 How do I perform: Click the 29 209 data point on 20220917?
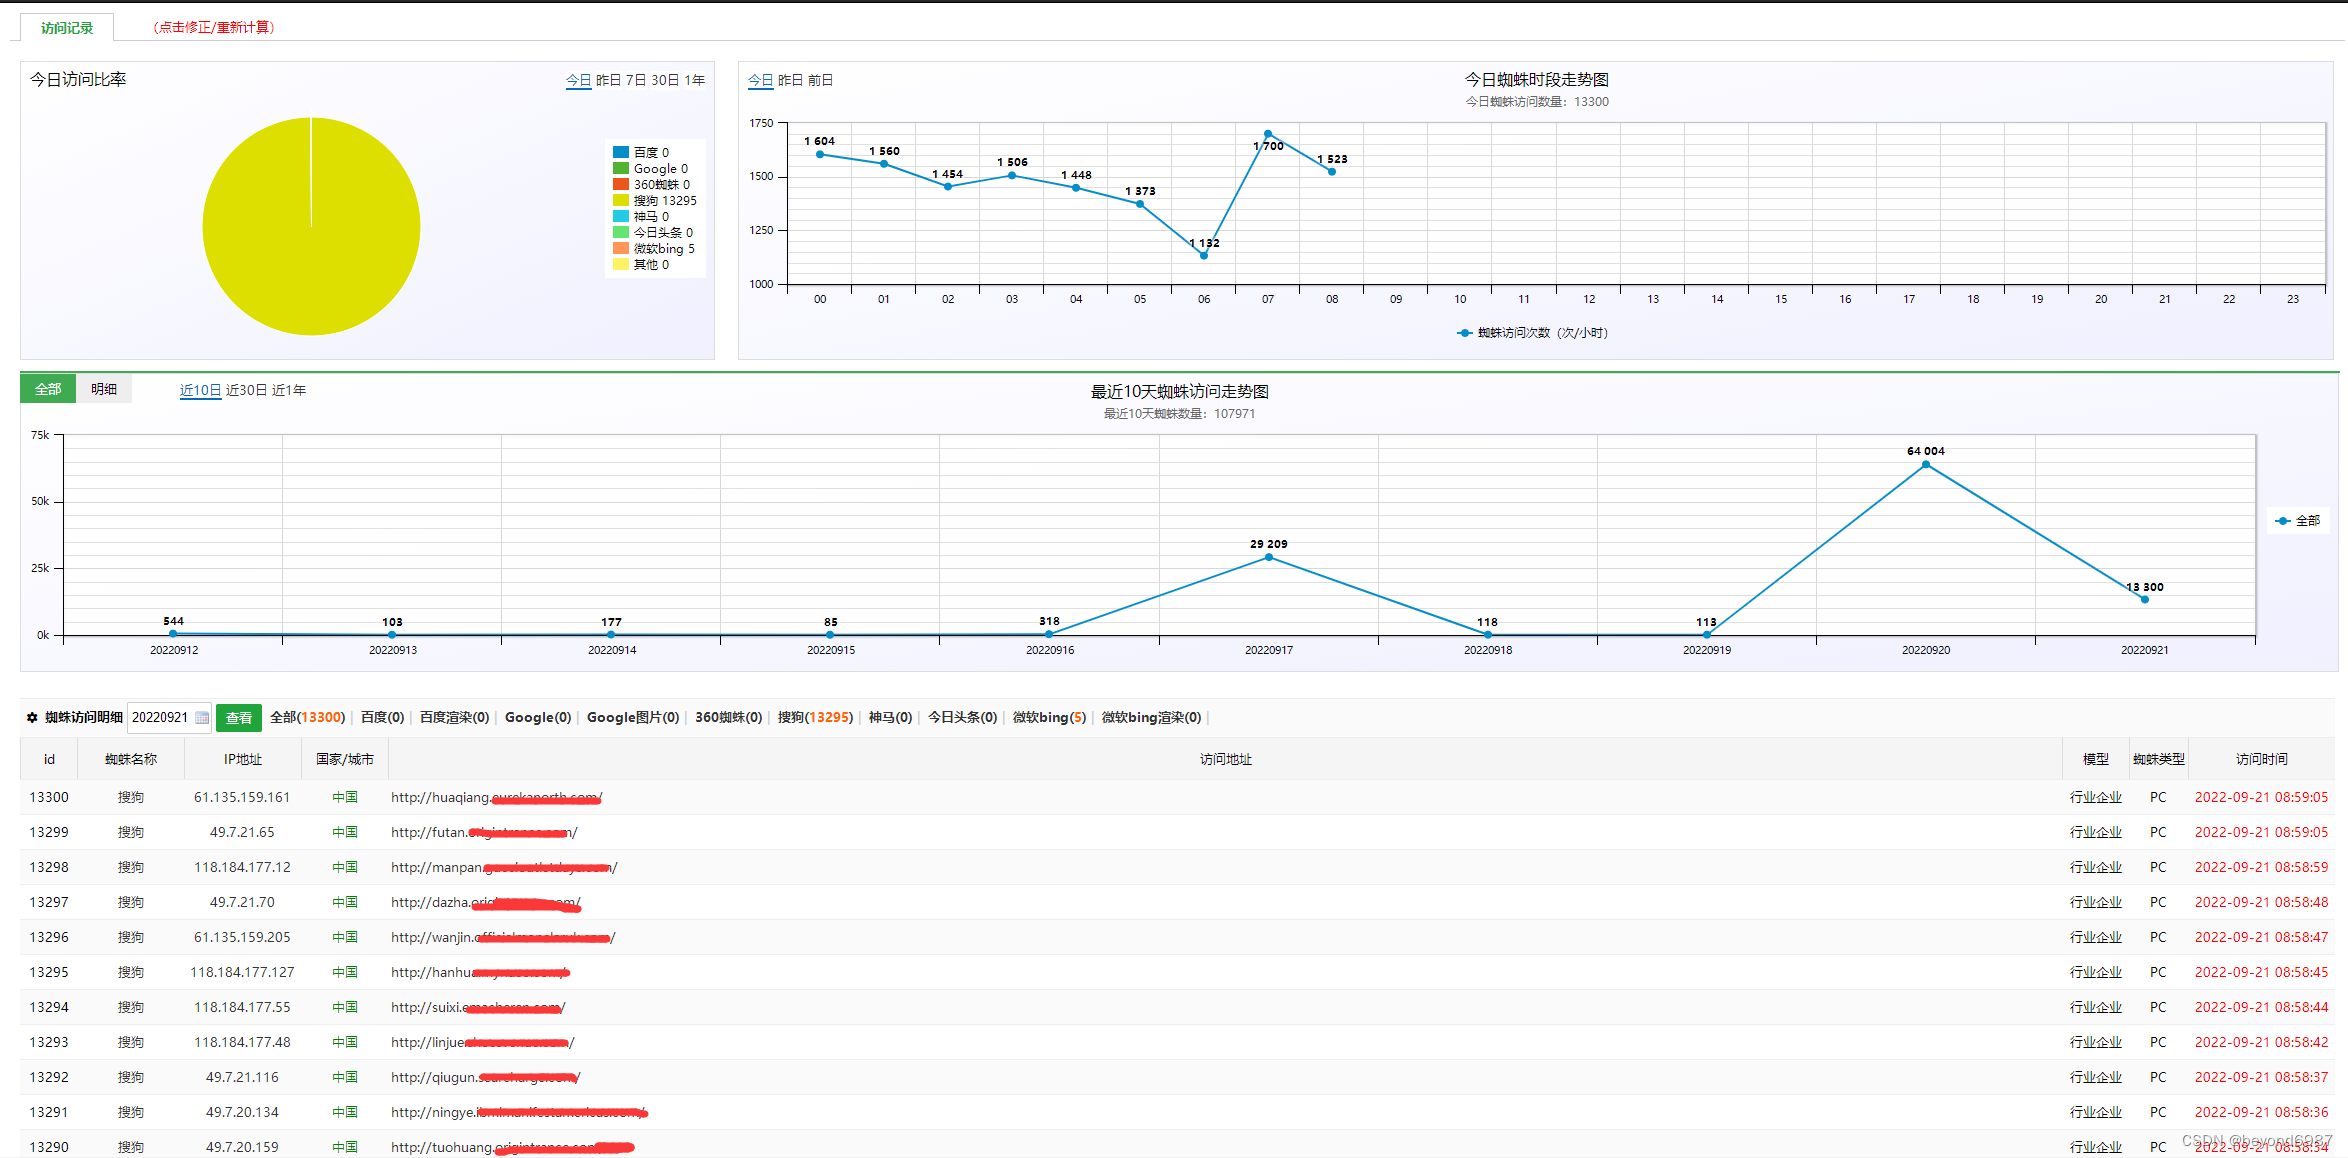(1269, 557)
